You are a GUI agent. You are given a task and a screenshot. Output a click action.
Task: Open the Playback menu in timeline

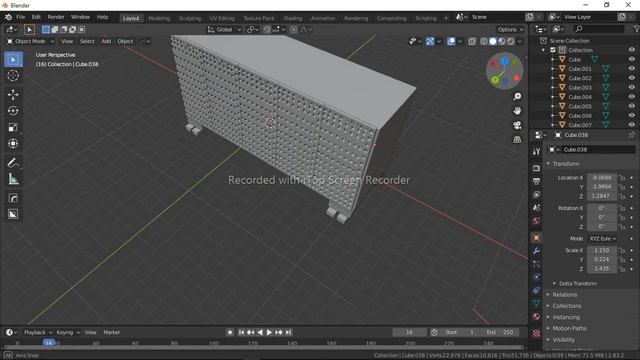[38, 332]
